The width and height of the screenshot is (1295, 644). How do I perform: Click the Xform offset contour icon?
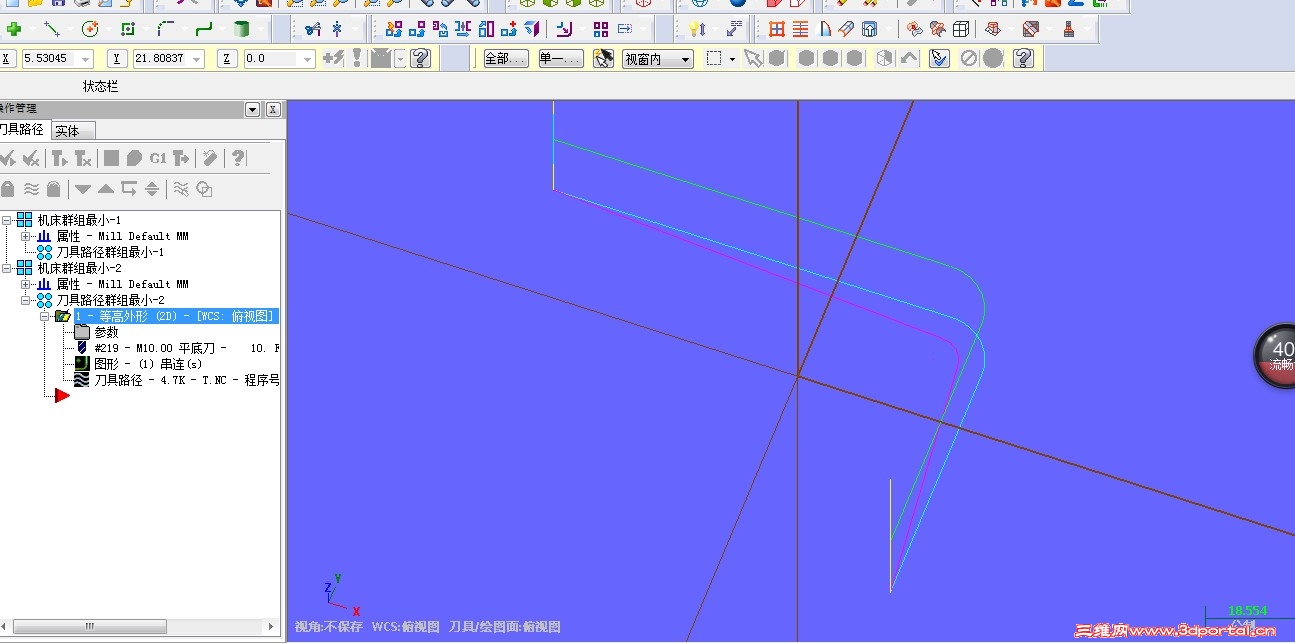(565, 29)
